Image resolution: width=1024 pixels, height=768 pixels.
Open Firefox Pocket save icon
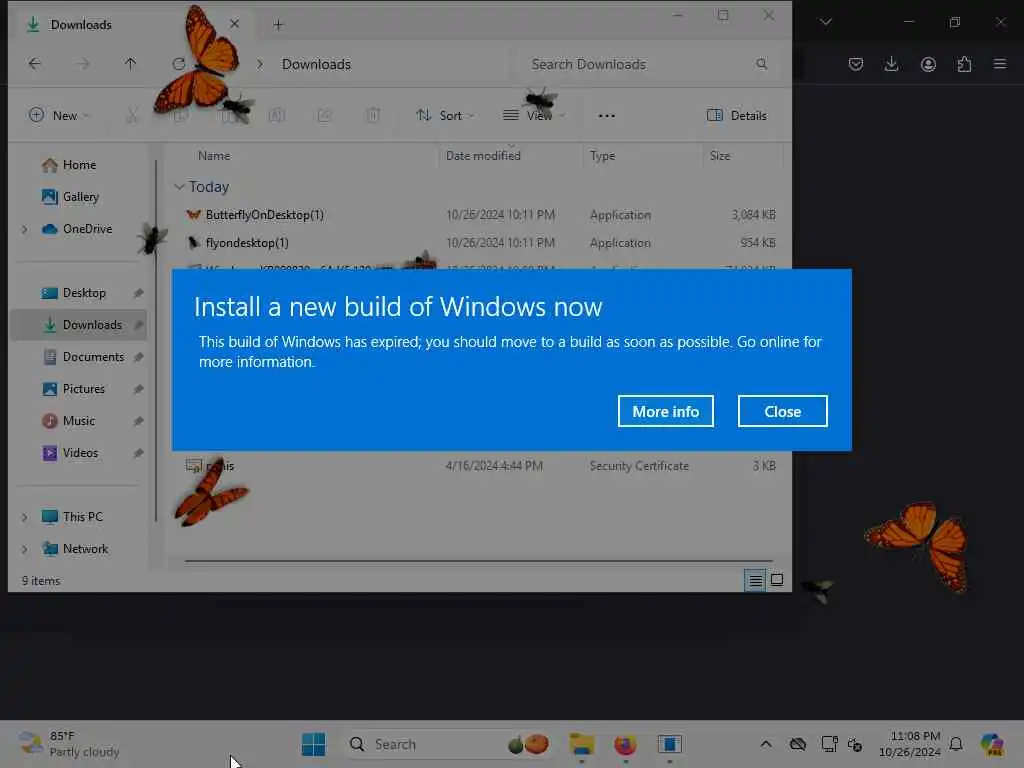coord(856,64)
